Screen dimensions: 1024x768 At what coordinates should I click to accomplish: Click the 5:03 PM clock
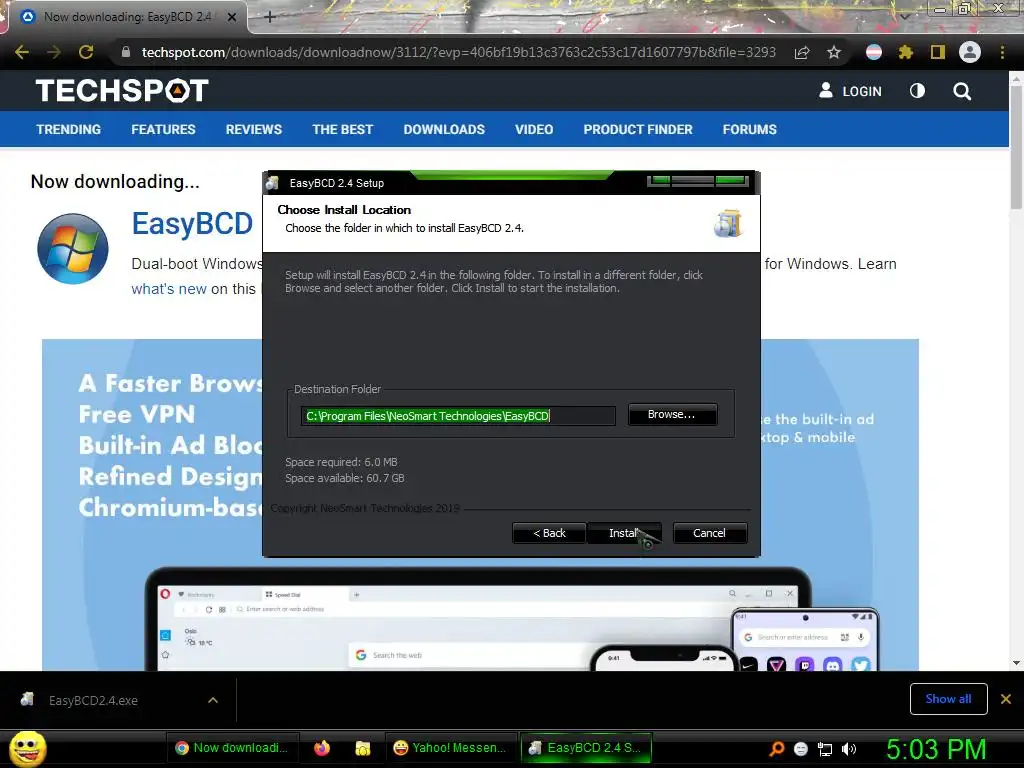pos(936,749)
